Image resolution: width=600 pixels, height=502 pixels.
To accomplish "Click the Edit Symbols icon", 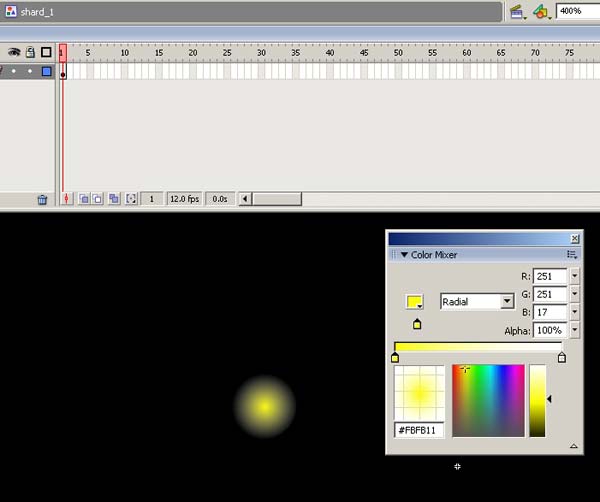I will pyautogui.click(x=541, y=12).
